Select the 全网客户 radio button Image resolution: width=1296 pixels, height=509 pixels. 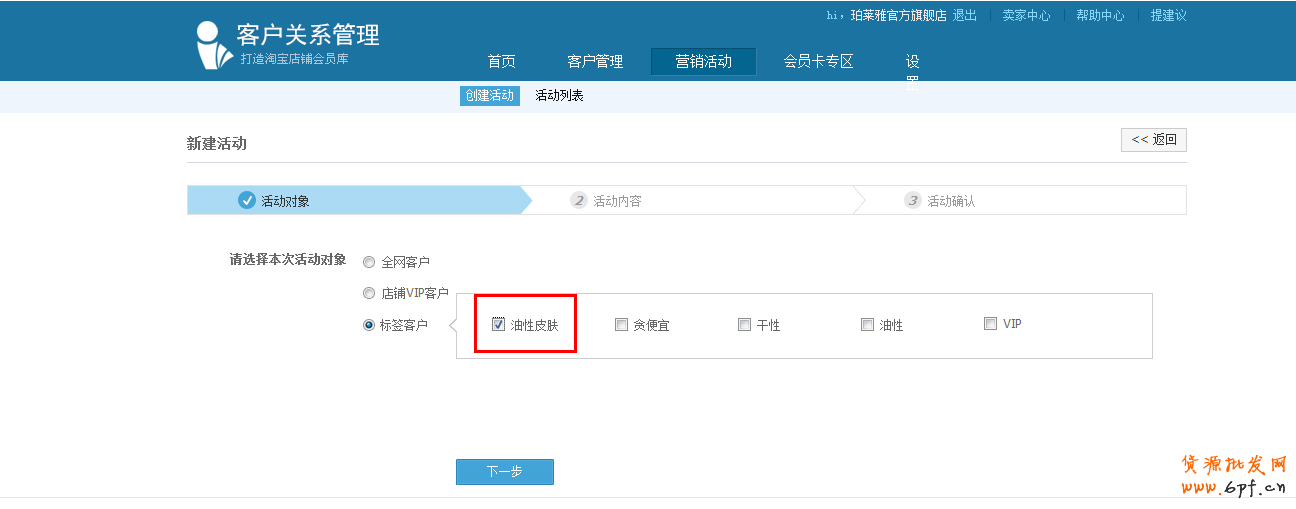(369, 262)
